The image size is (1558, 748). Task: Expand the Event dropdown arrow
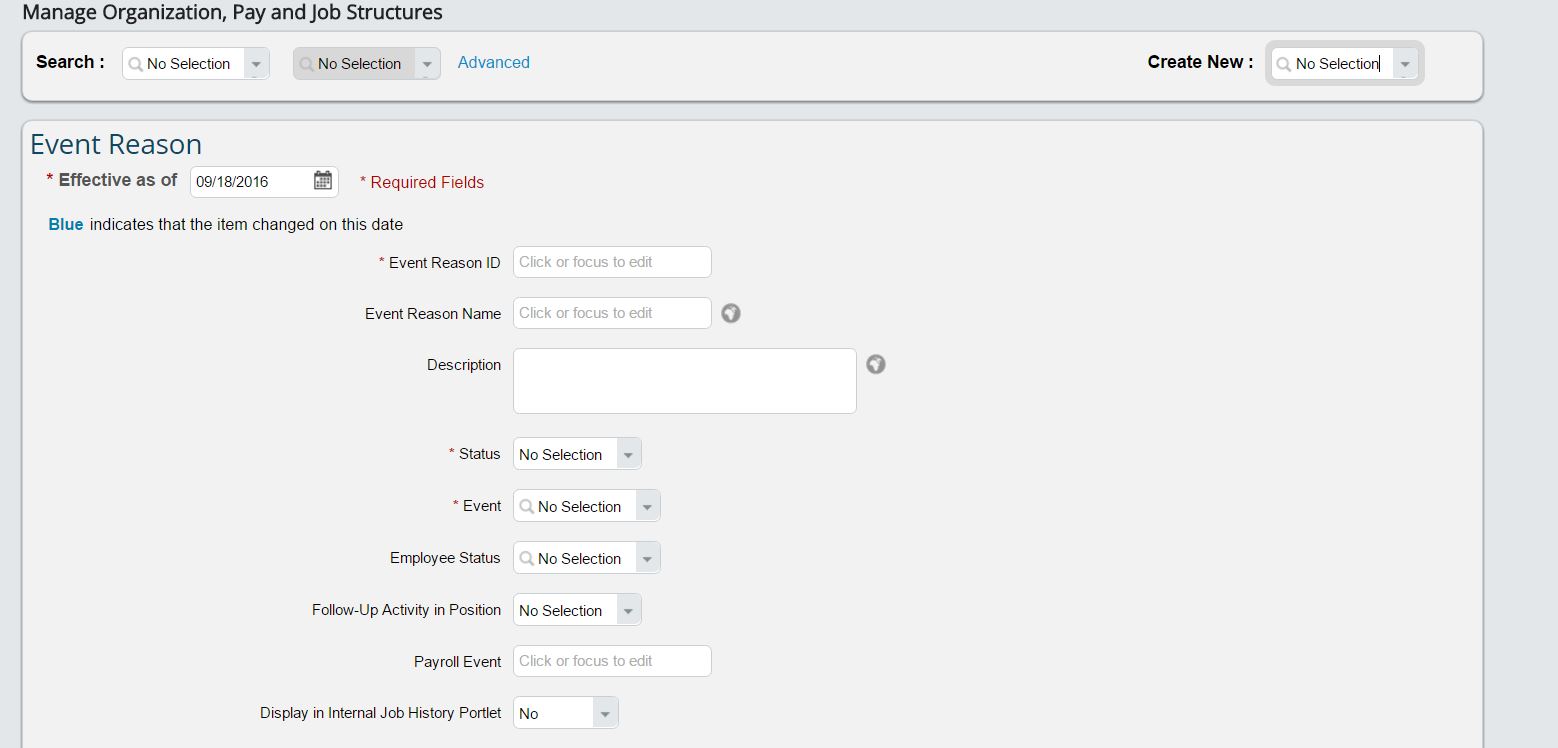[x=647, y=506]
